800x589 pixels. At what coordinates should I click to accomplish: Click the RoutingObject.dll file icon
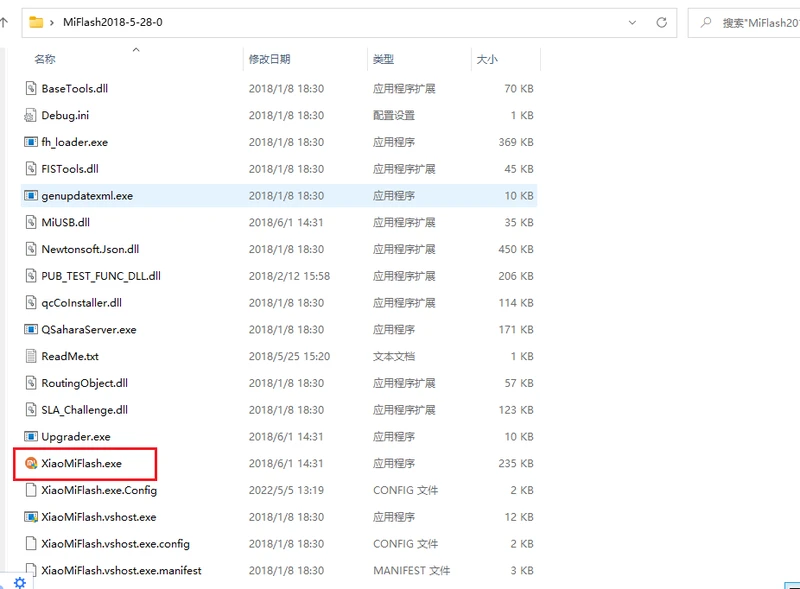31,383
